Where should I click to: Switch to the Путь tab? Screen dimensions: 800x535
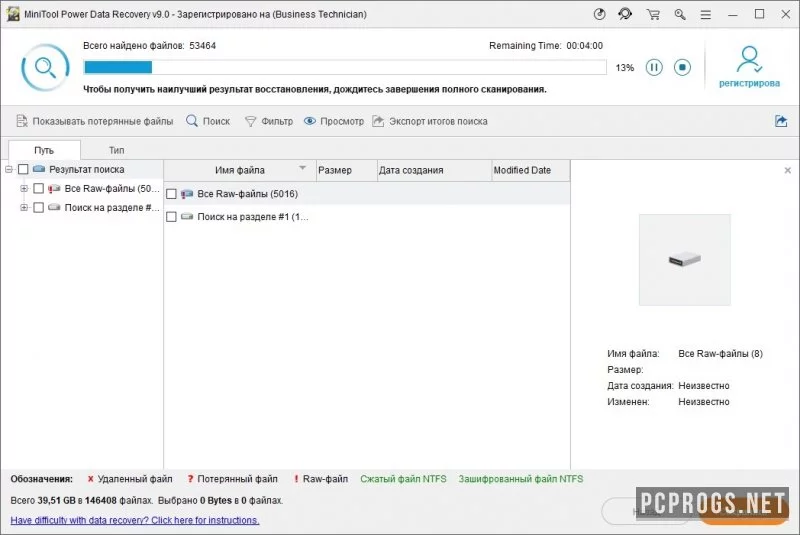[x=44, y=150]
